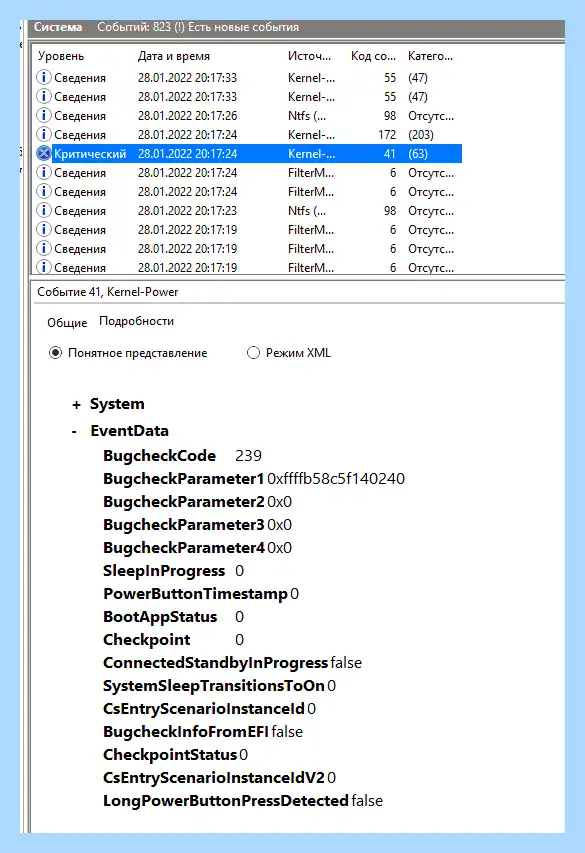Click category '(203)' cell
This screenshot has width=585, height=853.
pyautogui.click(x=421, y=134)
